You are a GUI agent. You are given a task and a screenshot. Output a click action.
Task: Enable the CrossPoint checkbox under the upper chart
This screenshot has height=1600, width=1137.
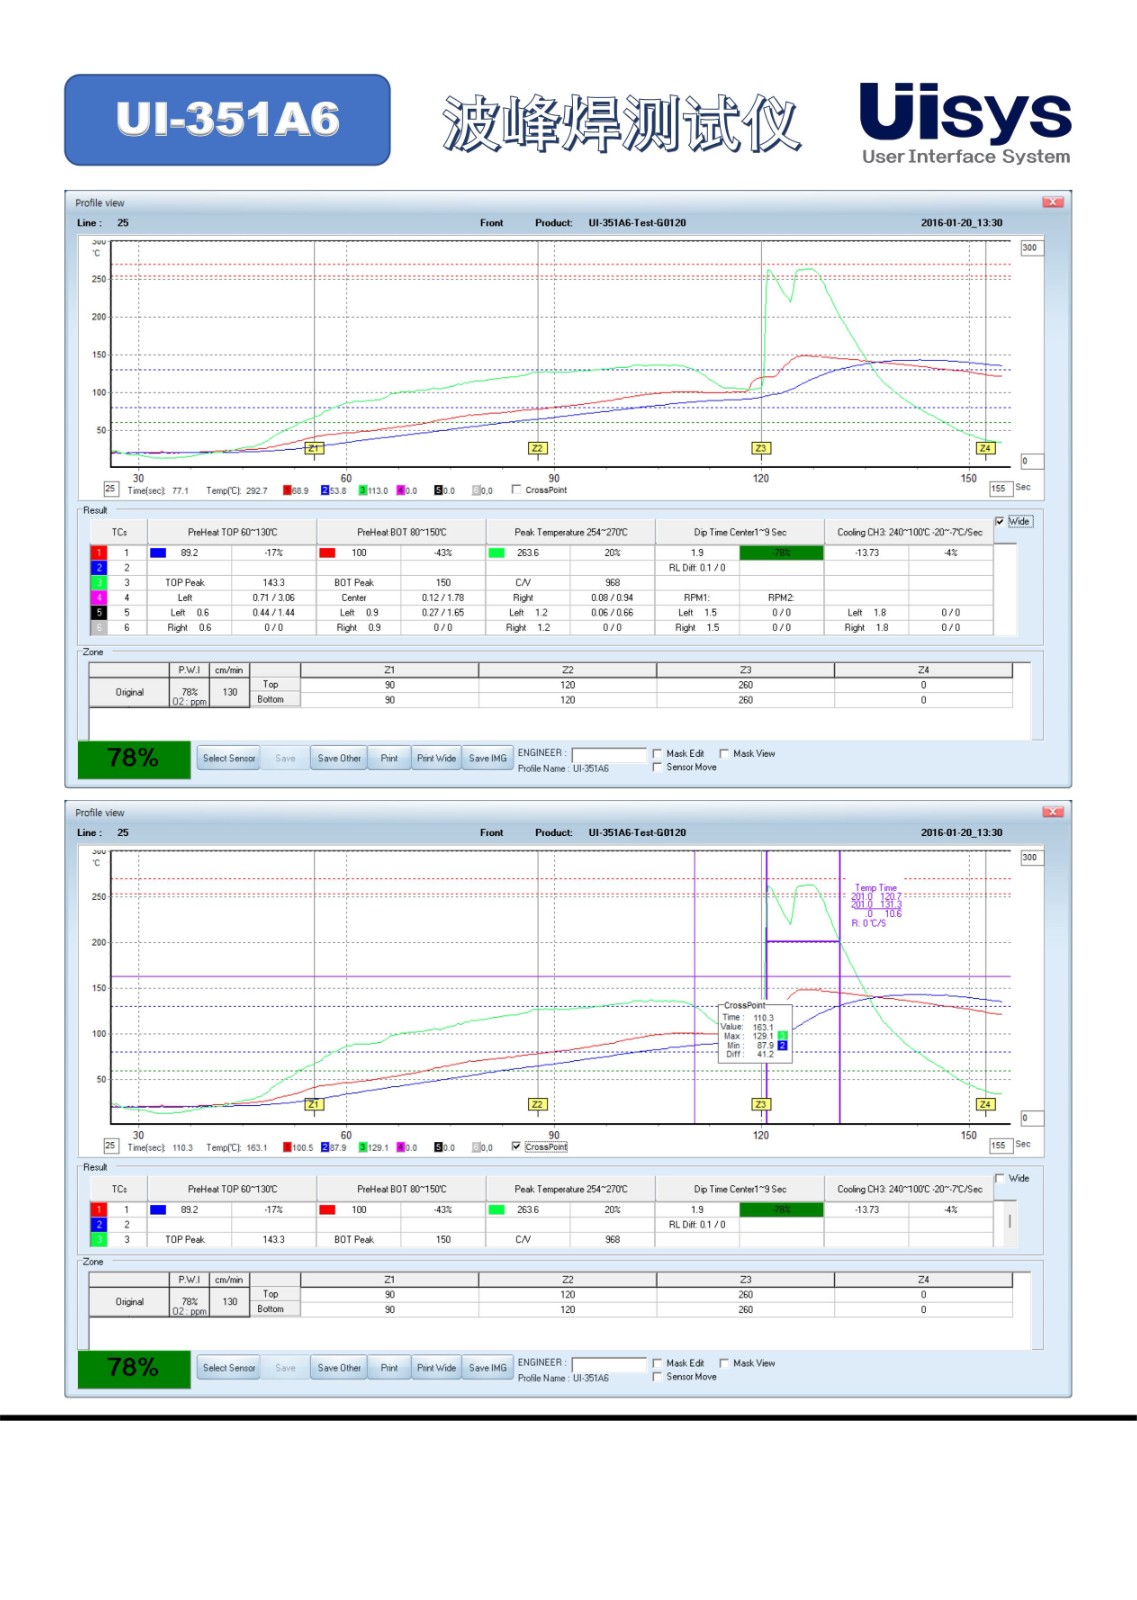point(516,490)
